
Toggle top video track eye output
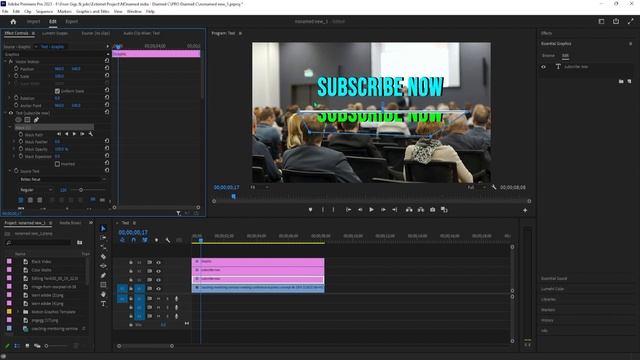tap(158, 262)
